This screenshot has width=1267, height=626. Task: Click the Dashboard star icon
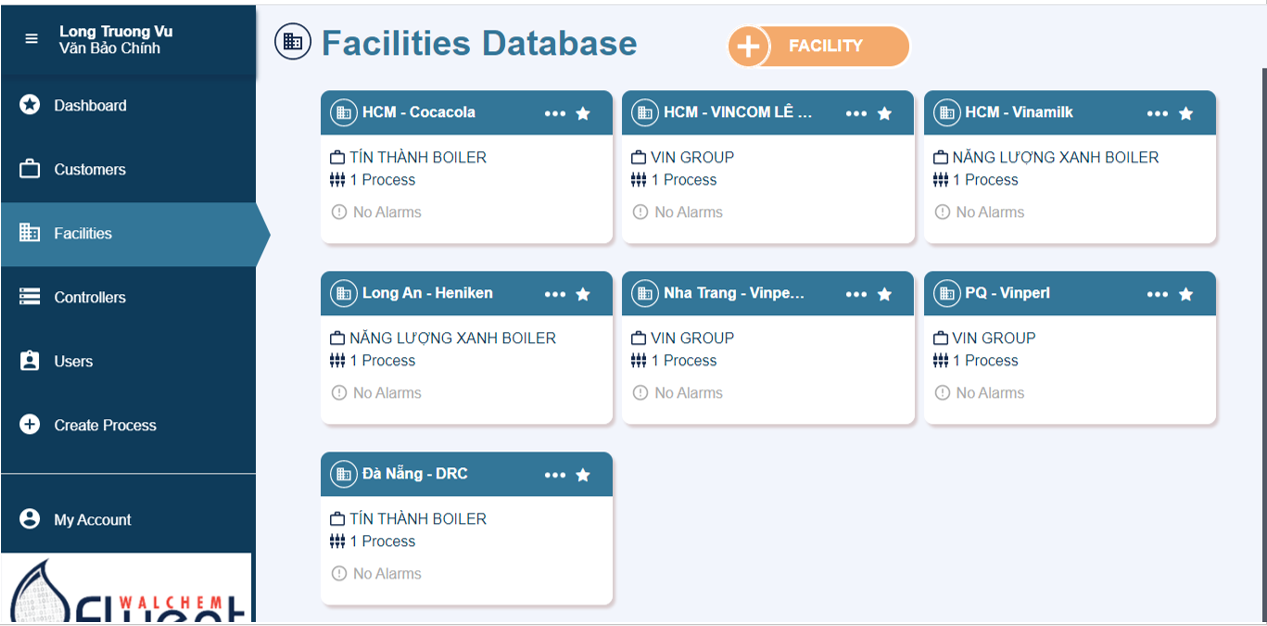click(x=30, y=104)
